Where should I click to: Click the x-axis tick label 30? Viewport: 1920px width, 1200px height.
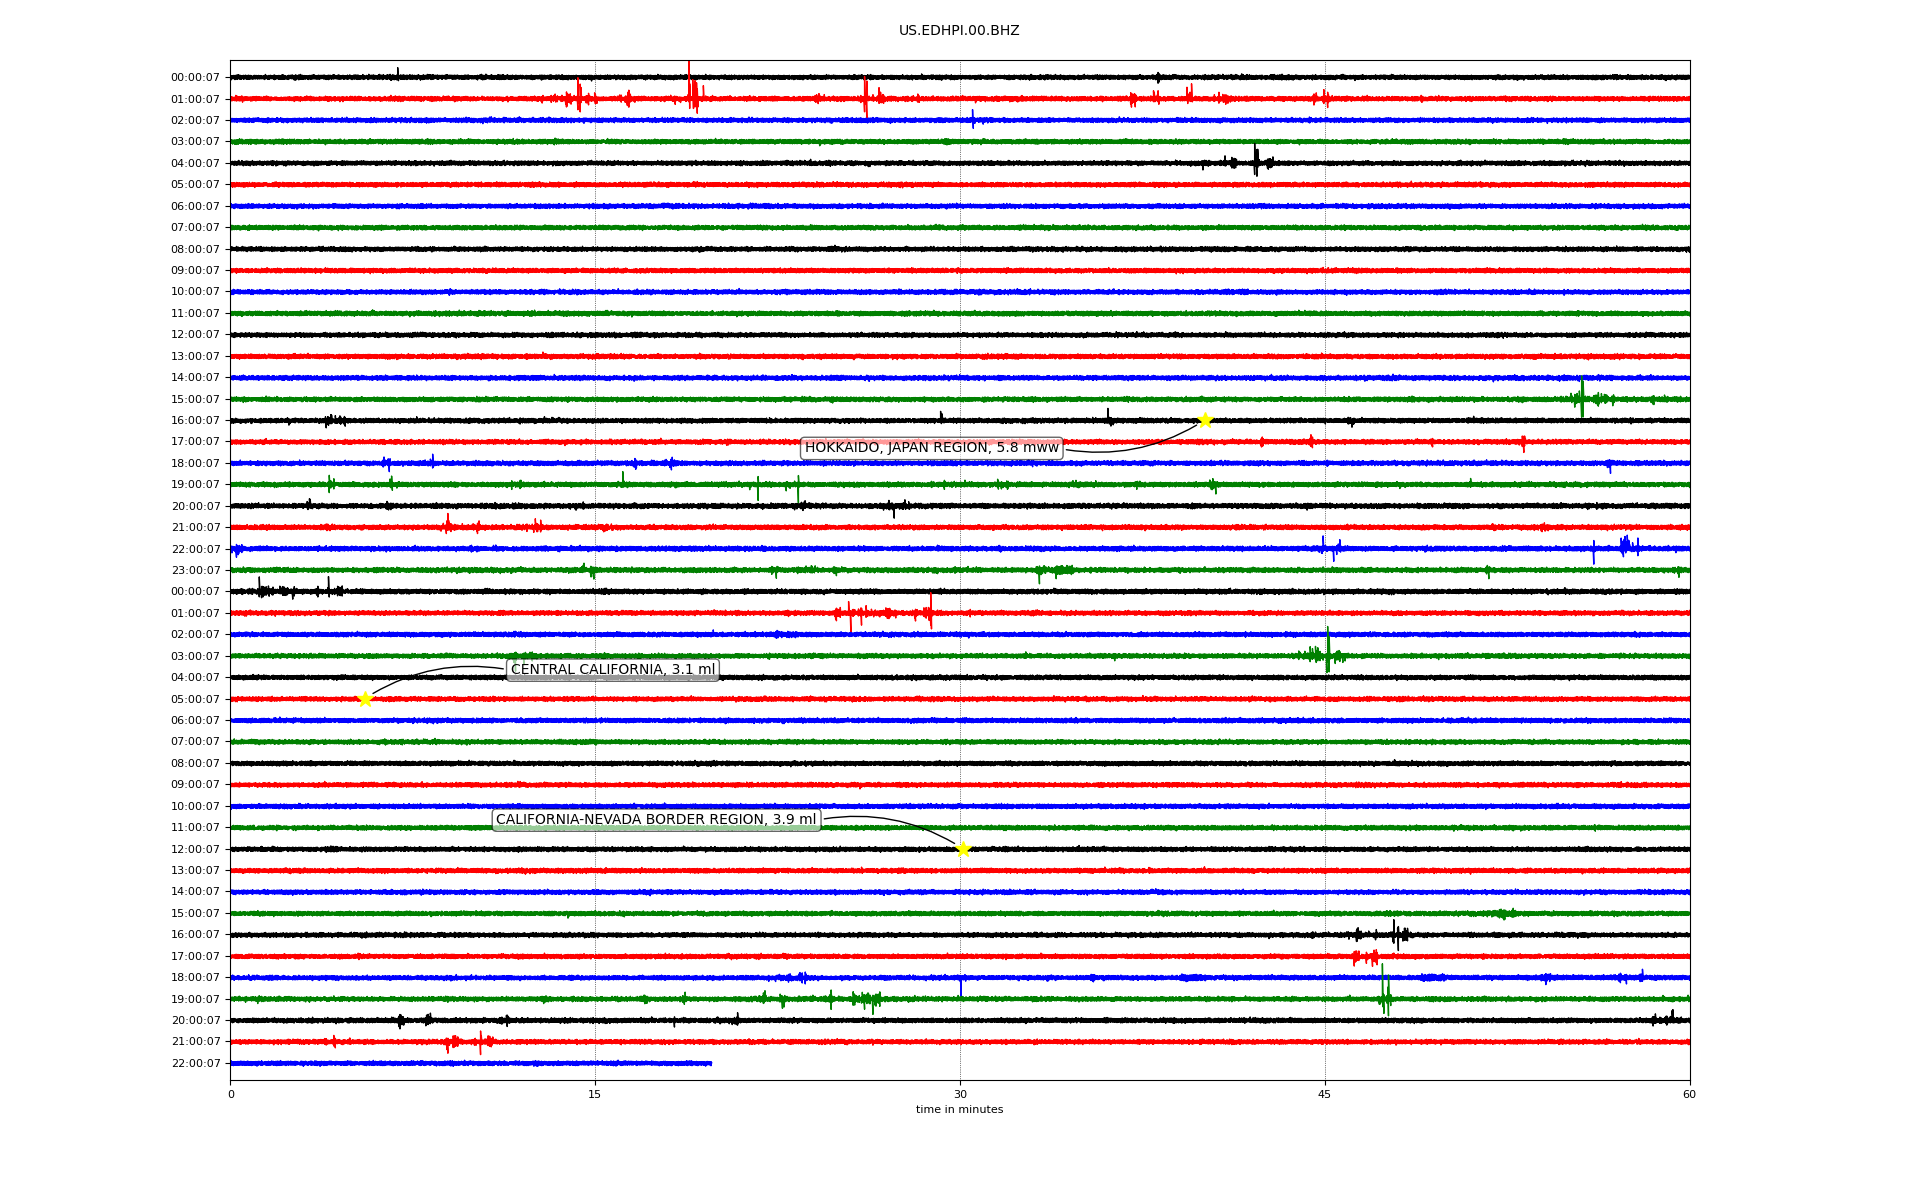coord(960,1094)
